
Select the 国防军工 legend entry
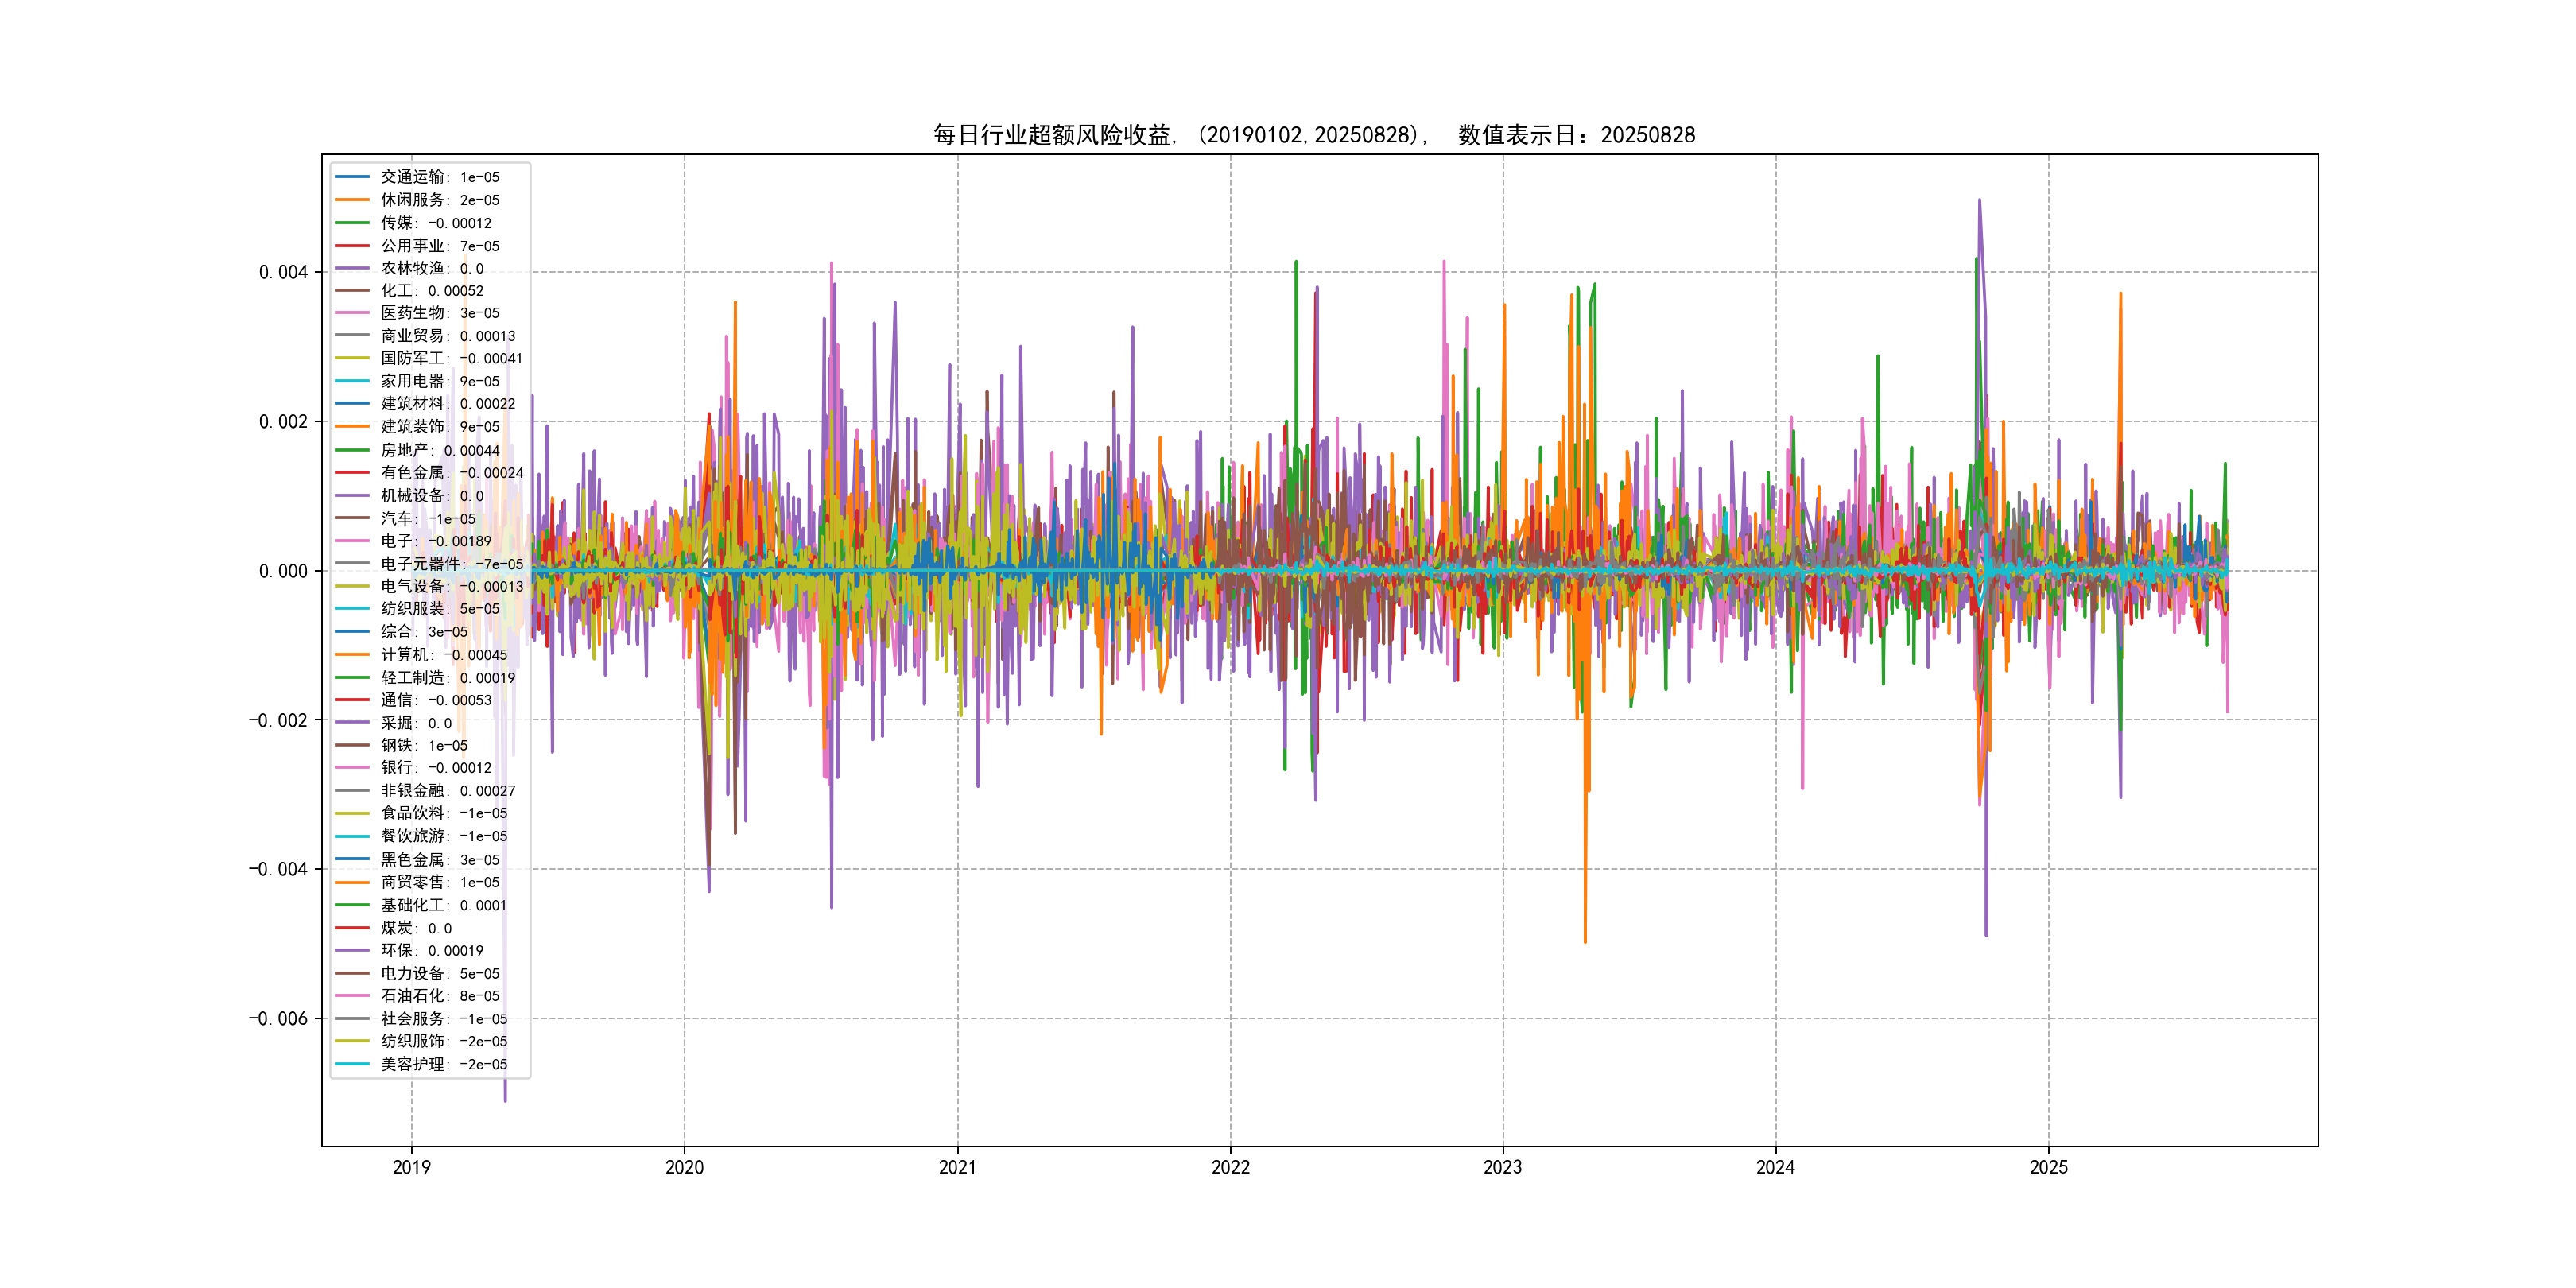tap(451, 358)
